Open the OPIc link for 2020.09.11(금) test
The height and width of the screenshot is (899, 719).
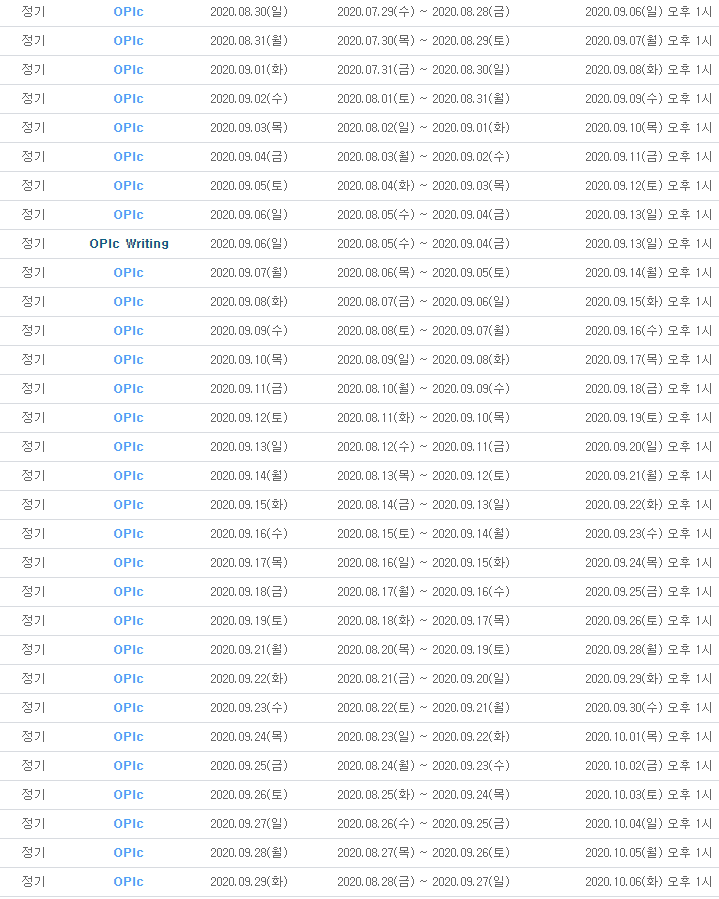[128, 389]
